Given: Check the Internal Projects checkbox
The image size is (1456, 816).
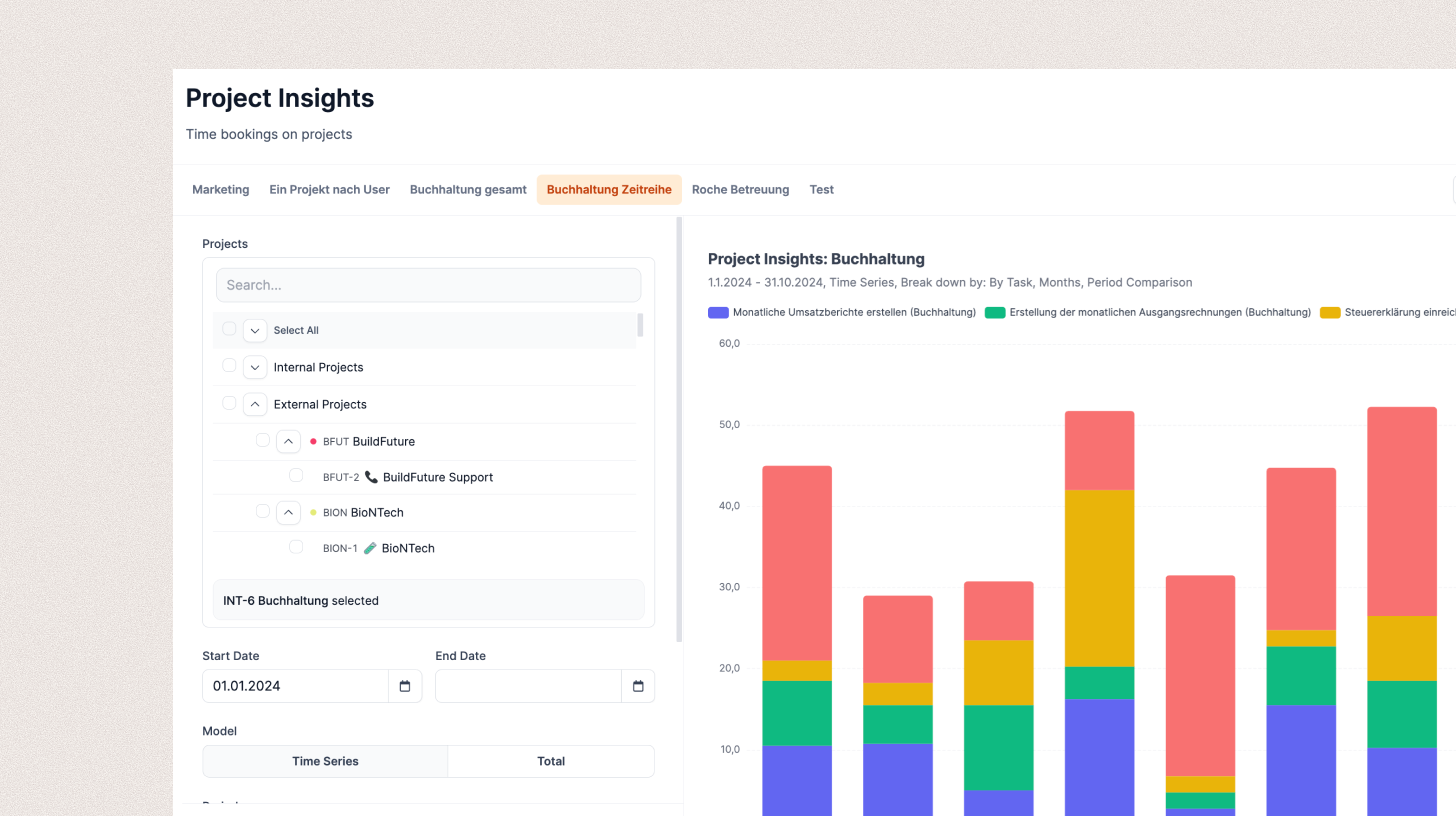Looking at the screenshot, I should pos(229,366).
